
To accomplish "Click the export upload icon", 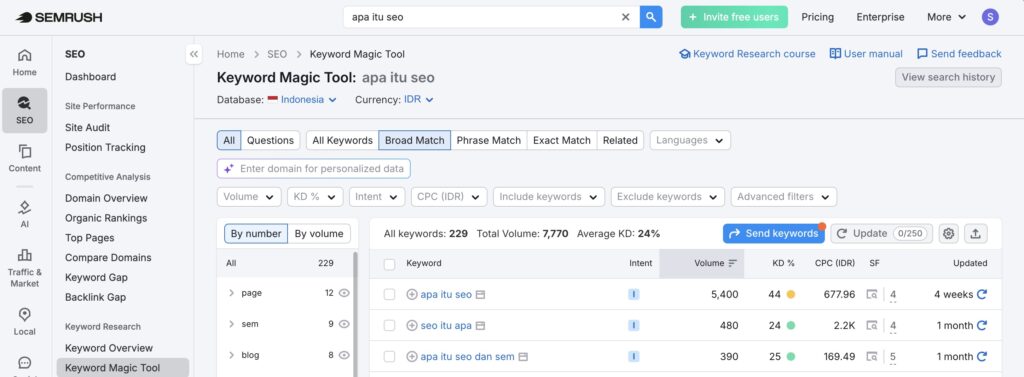I will pos(976,233).
